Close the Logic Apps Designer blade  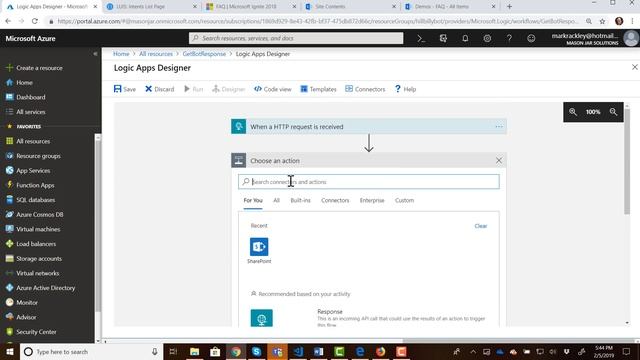[635, 67]
